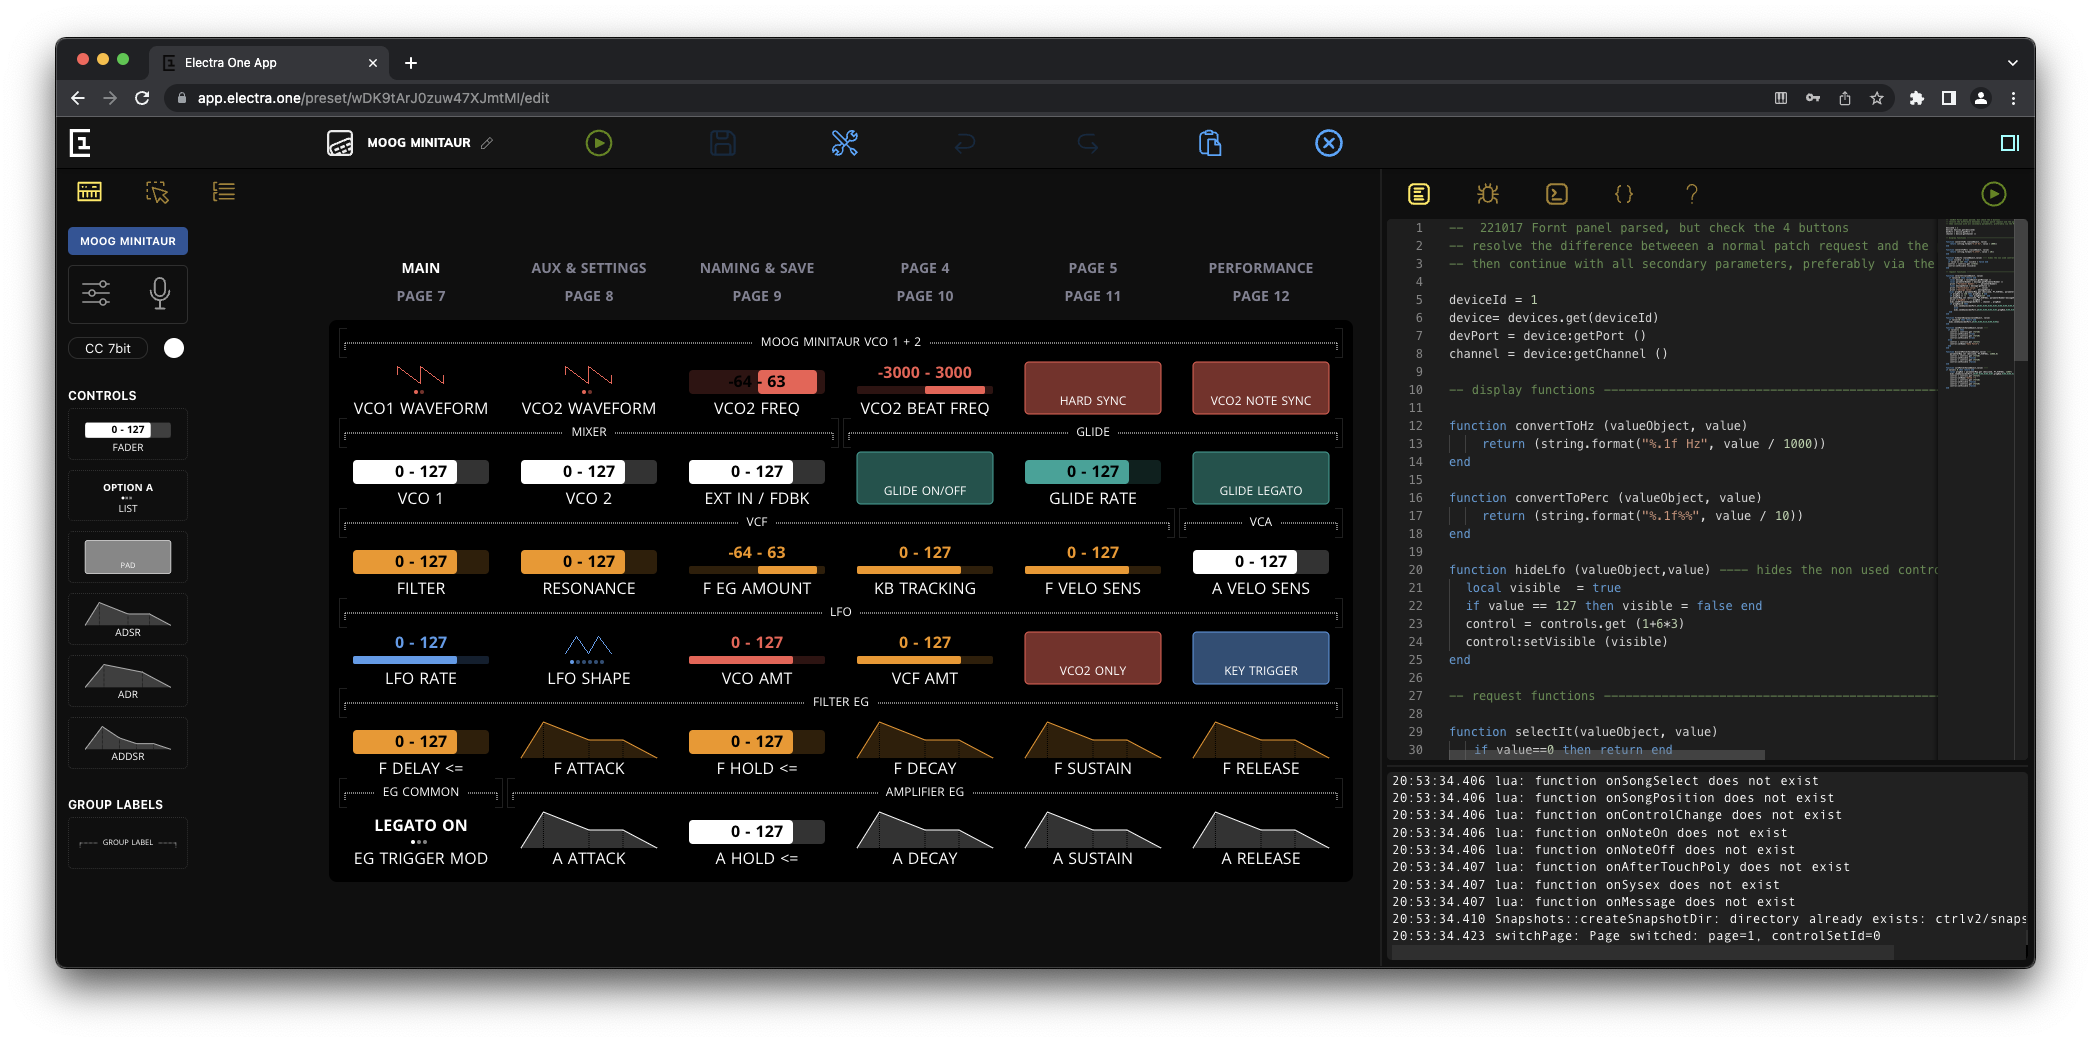
Task: Open help via question mark icon
Action: coord(1692,194)
